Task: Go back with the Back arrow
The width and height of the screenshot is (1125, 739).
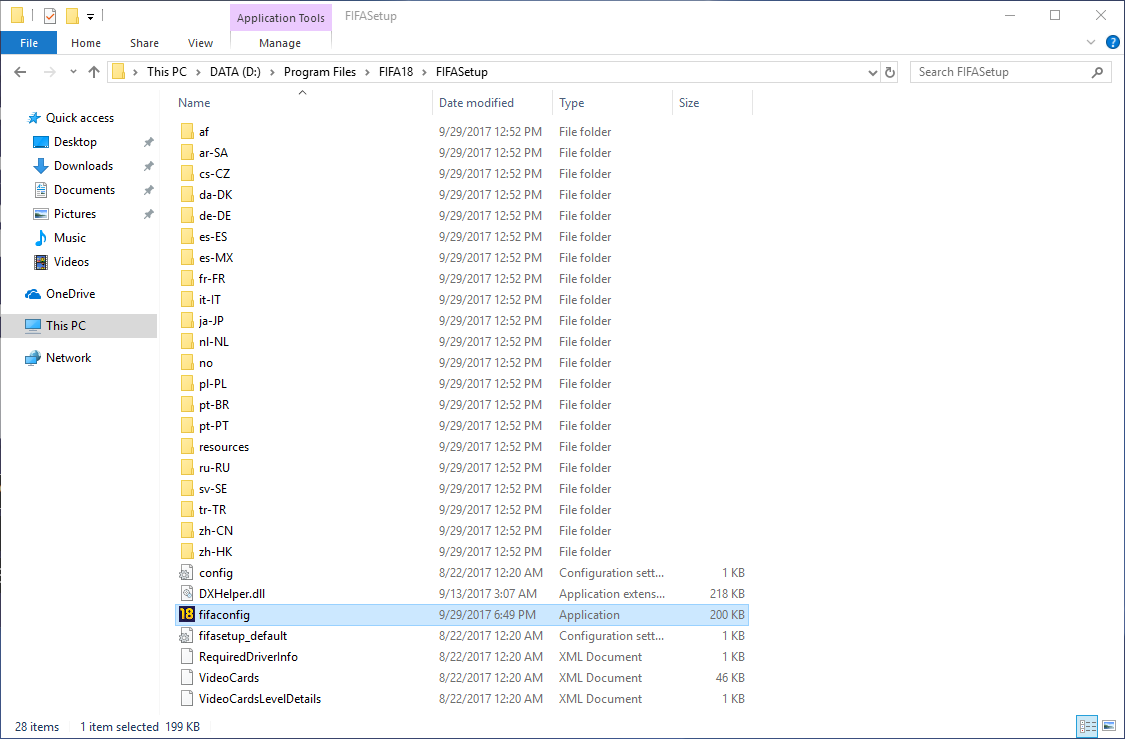Action: pyautogui.click(x=20, y=72)
